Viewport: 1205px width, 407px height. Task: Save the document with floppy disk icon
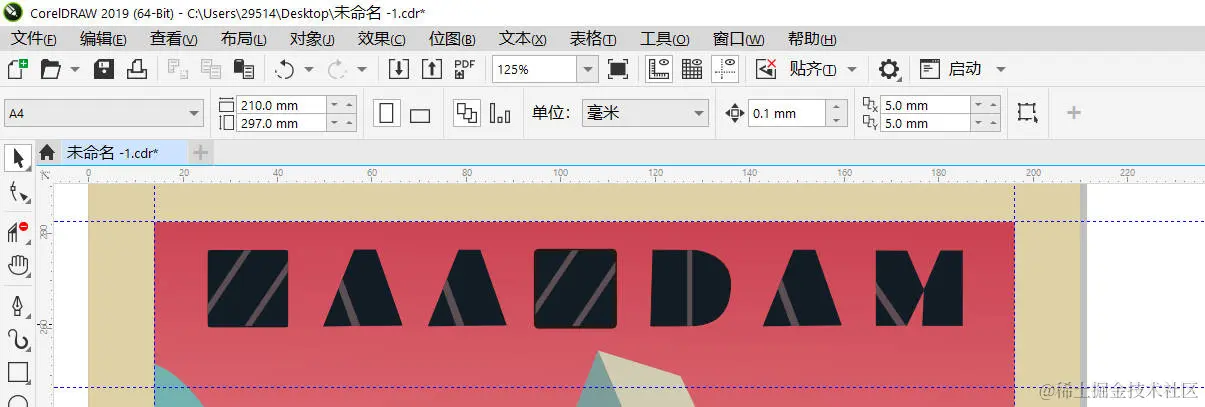tap(103, 69)
